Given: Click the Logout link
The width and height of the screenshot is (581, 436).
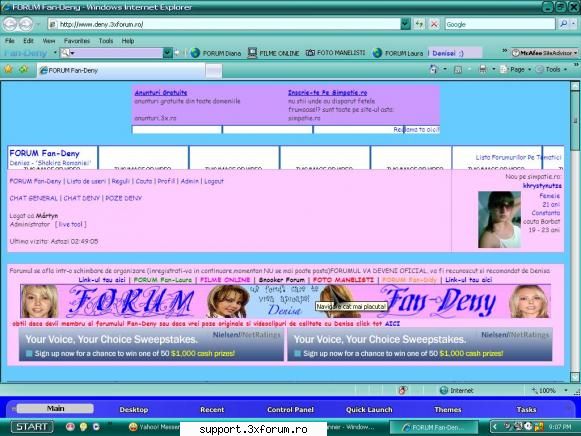Looking at the screenshot, I should (214, 181).
